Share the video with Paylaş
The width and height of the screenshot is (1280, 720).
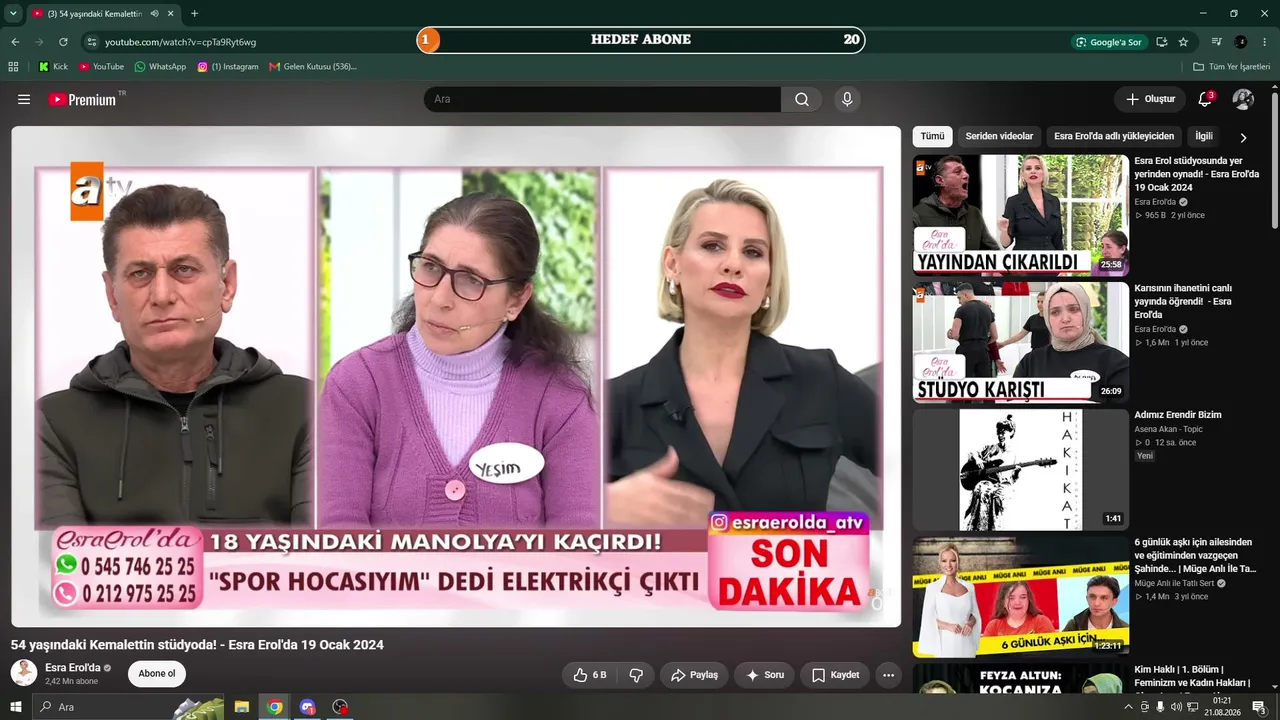[694, 675]
